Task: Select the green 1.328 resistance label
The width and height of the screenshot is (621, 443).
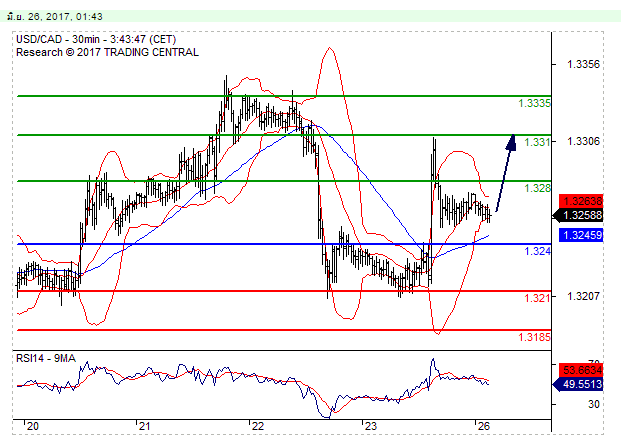Action: 537,188
